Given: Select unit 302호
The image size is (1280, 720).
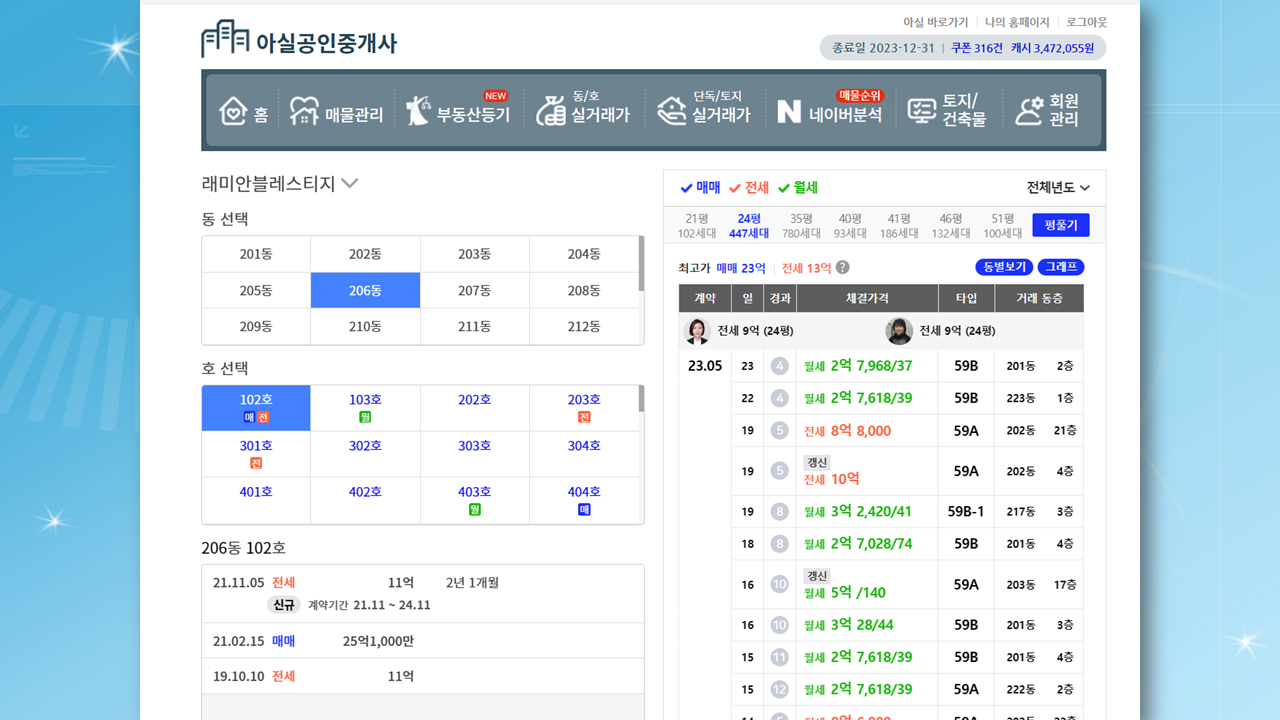Looking at the screenshot, I should (x=365, y=454).
